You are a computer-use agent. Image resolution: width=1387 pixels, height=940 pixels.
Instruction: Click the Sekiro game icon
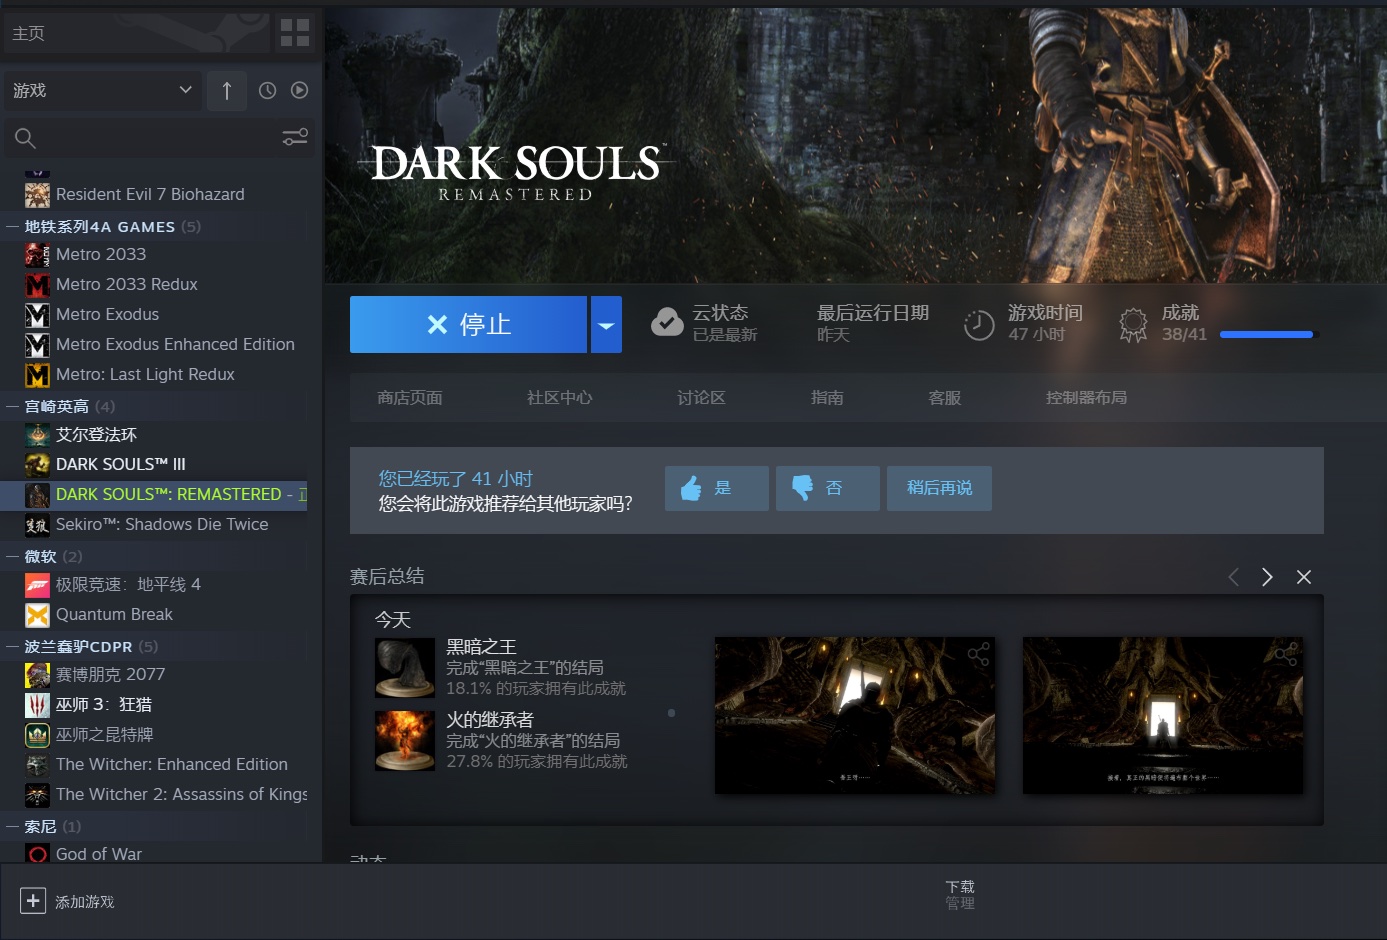(x=37, y=524)
